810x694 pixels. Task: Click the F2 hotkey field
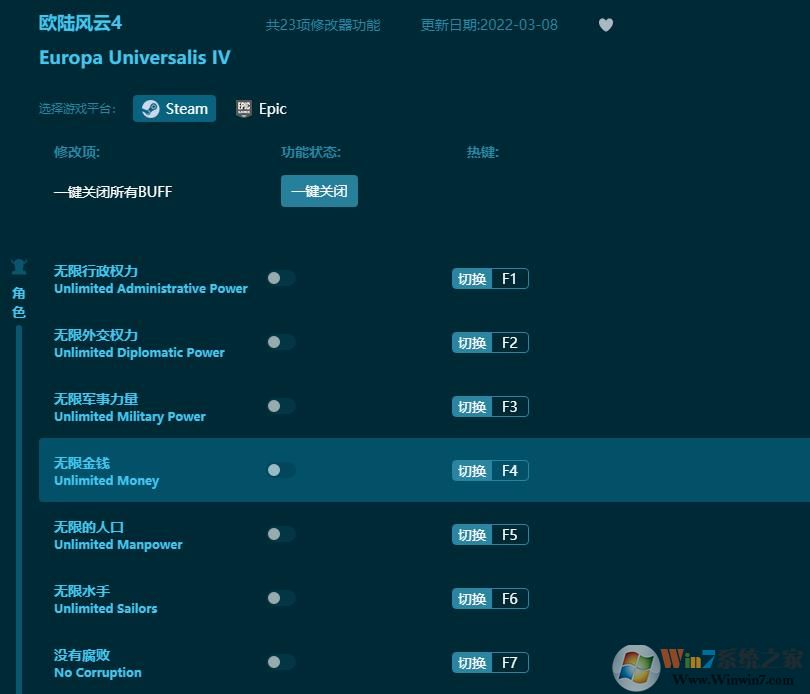[x=510, y=343]
